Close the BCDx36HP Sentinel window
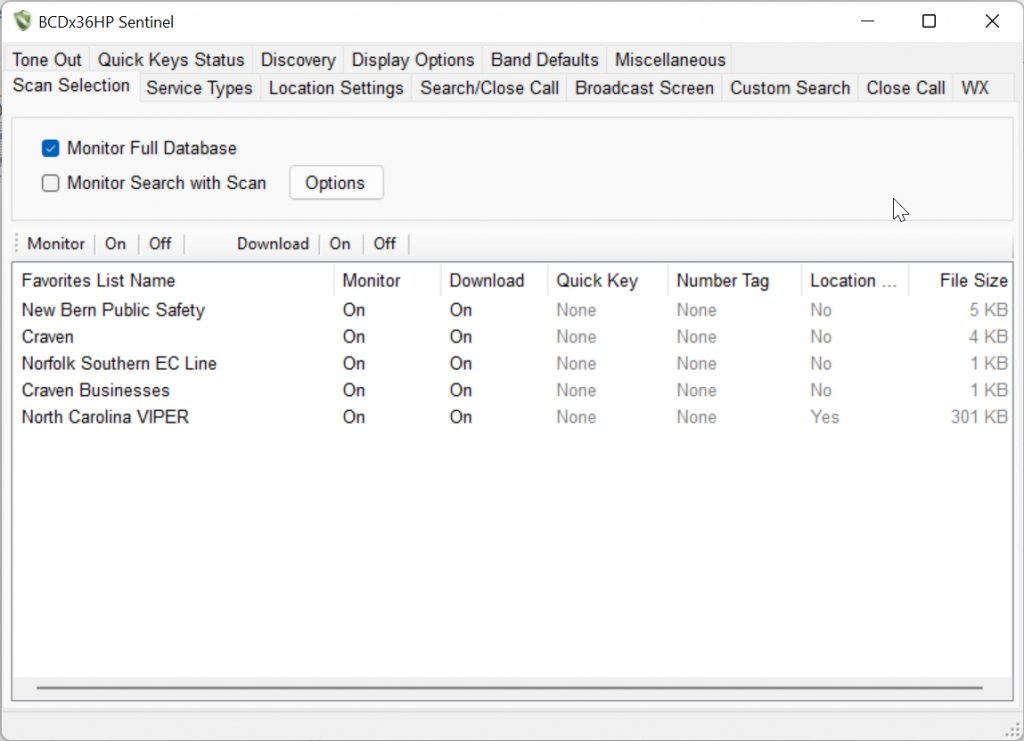 (991, 21)
